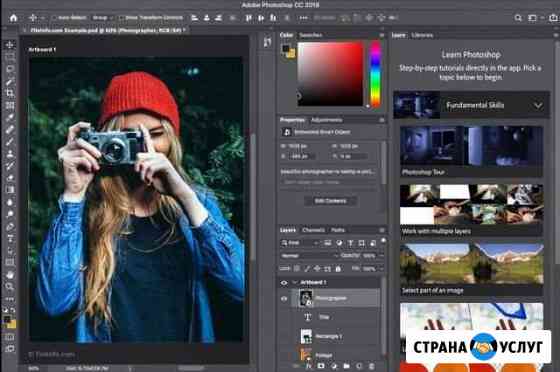
Task: Click the foreground color swatch in toolbox
Action: [x=7, y=320]
